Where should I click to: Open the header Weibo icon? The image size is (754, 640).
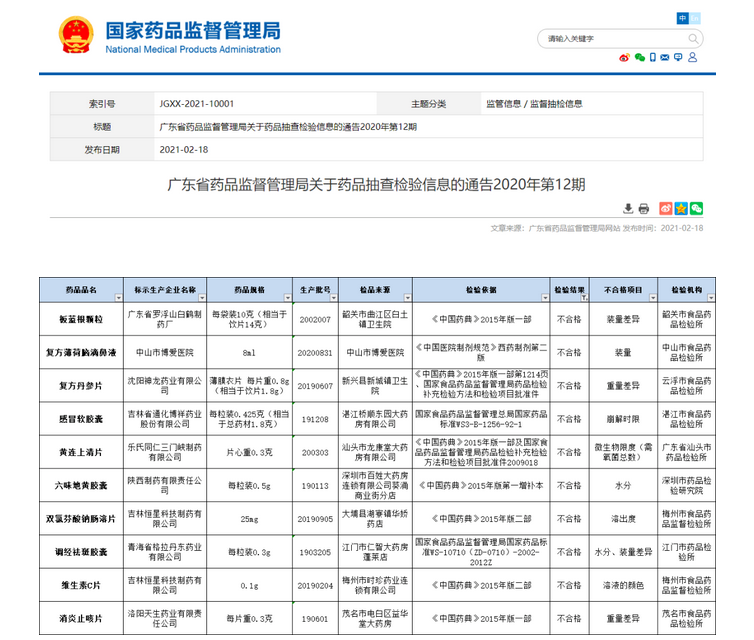click(x=625, y=58)
